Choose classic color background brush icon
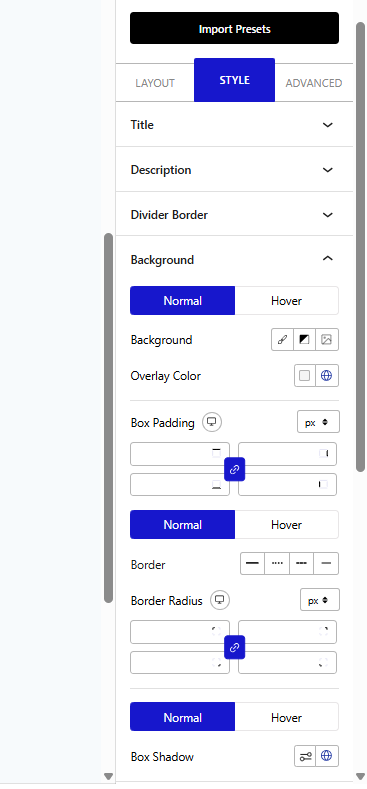 click(x=282, y=340)
